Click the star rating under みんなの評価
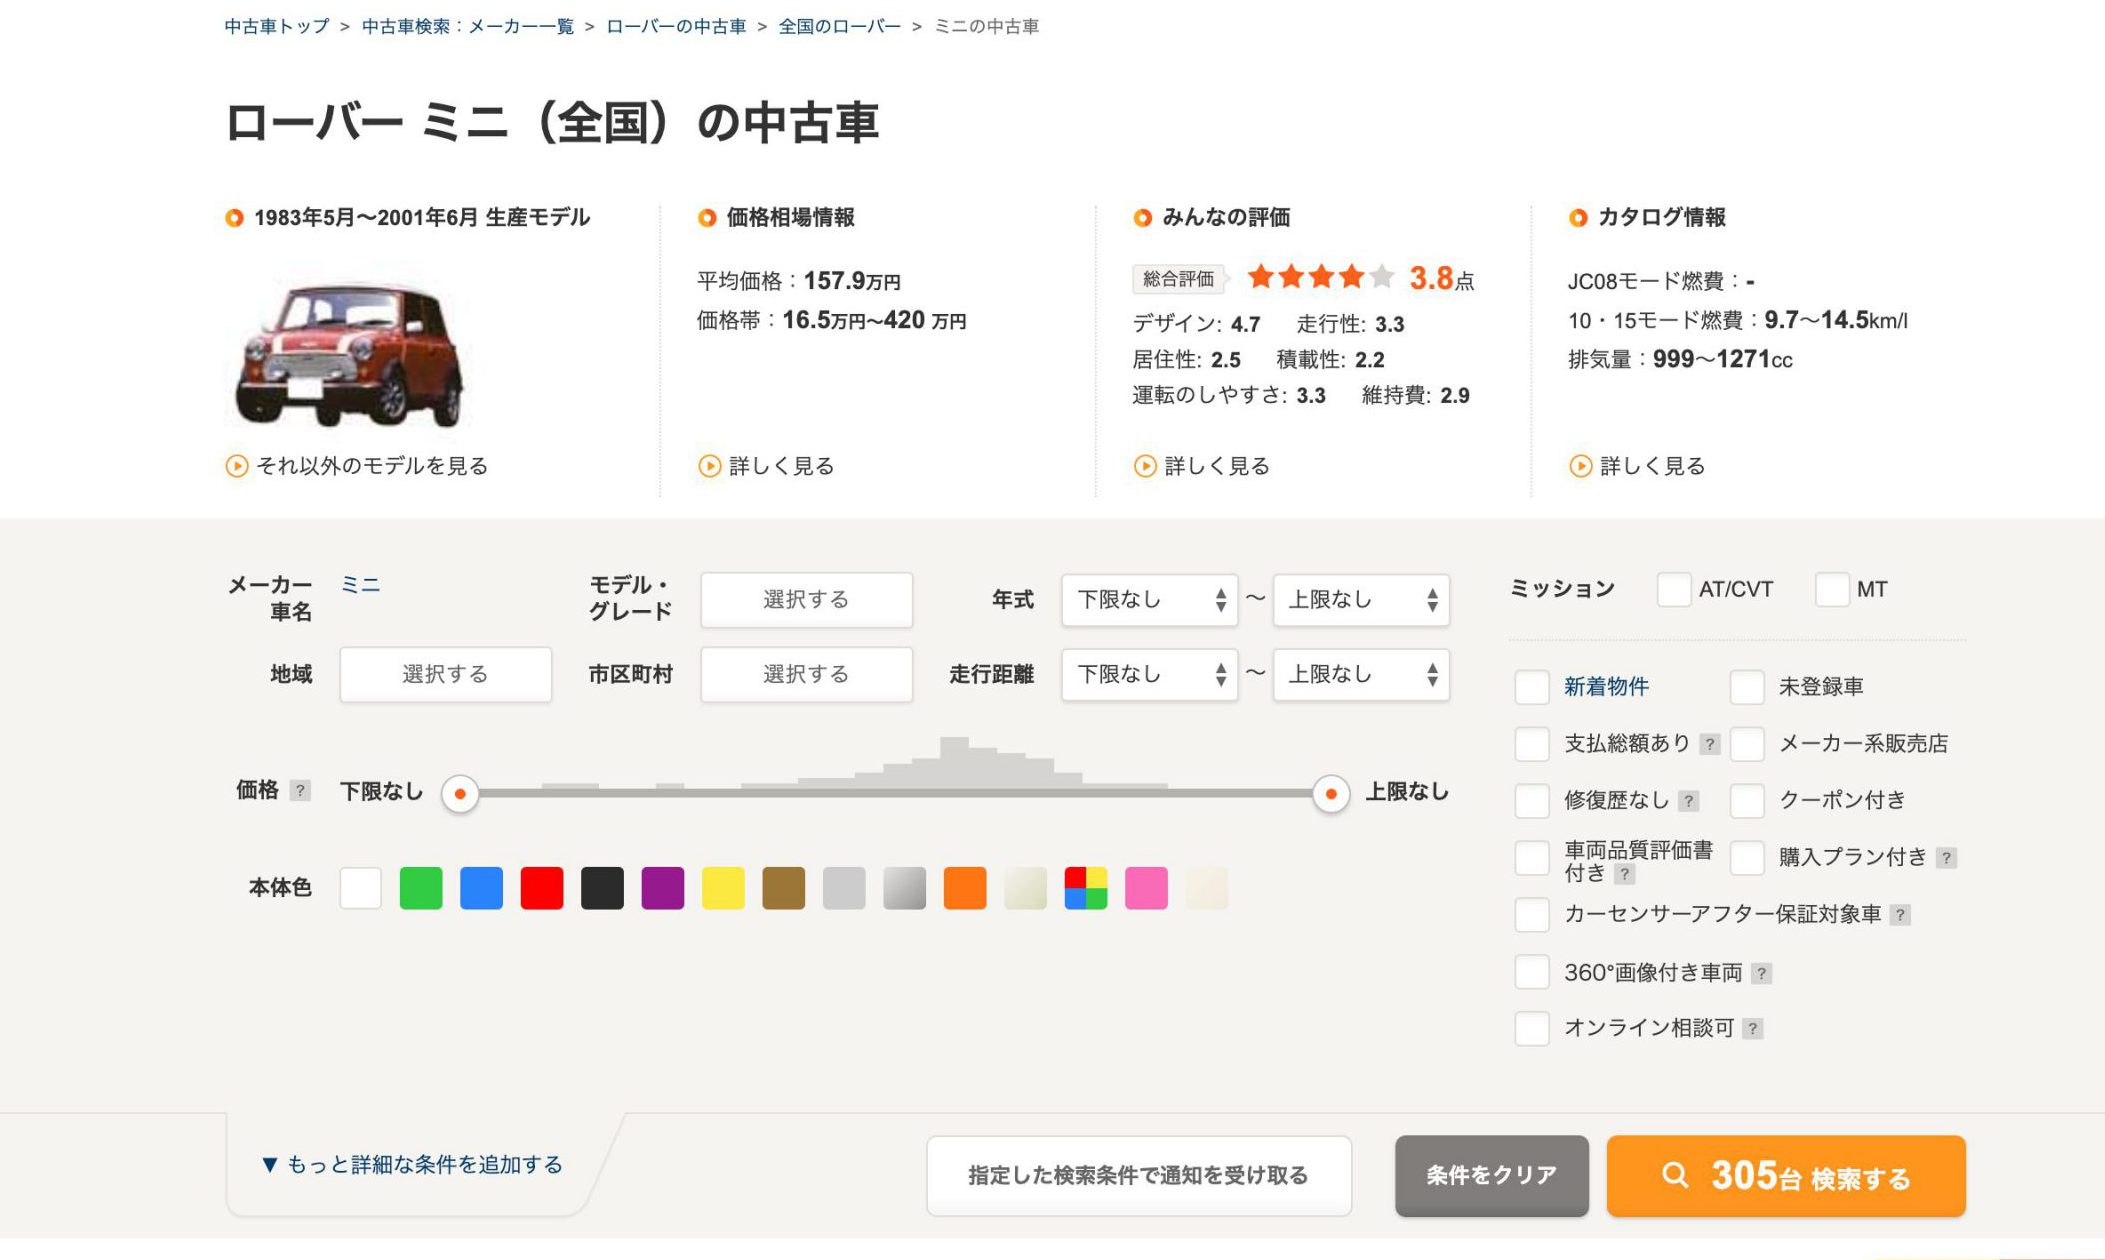This screenshot has height=1260, width=2105. pos(1320,277)
